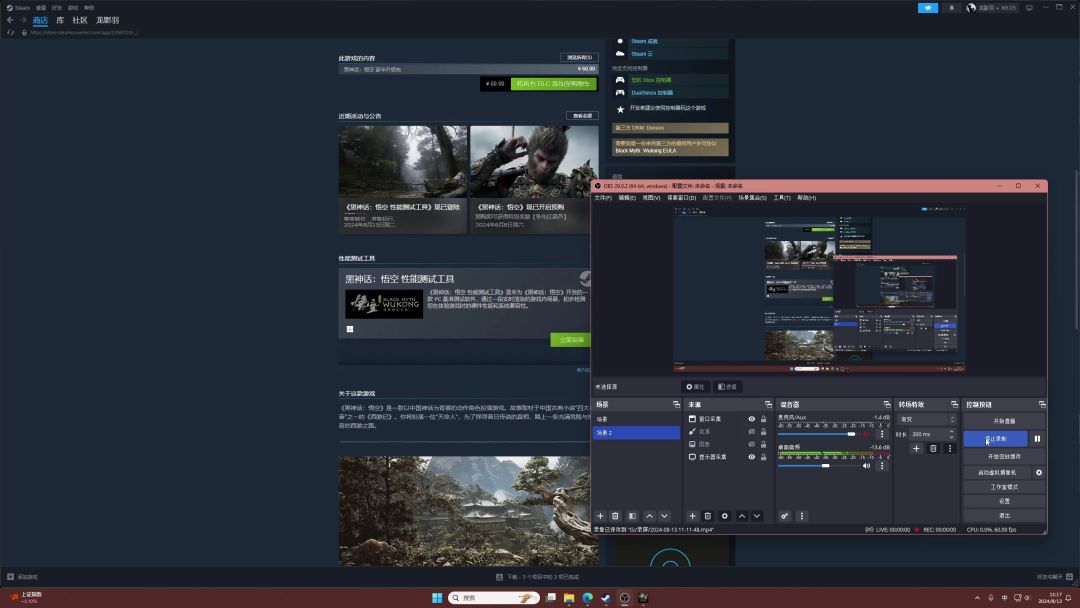
Task: Pop out the 来源 dock
Action: (x=768, y=404)
